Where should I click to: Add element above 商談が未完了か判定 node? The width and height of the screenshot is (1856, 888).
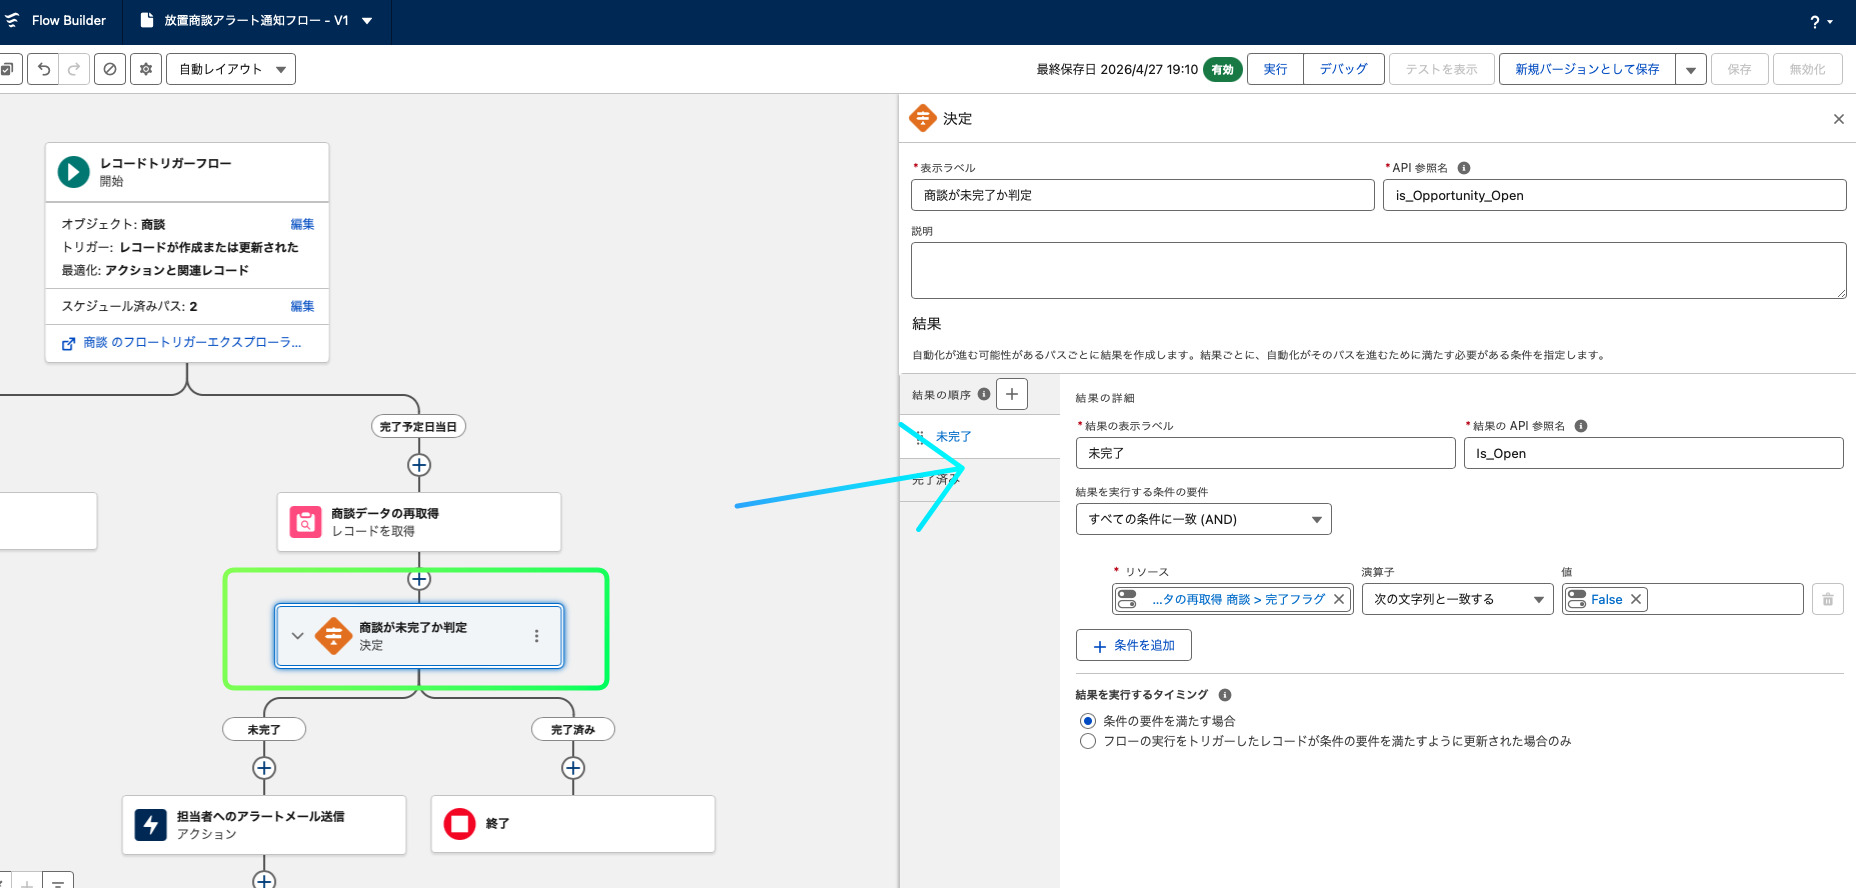click(x=419, y=580)
